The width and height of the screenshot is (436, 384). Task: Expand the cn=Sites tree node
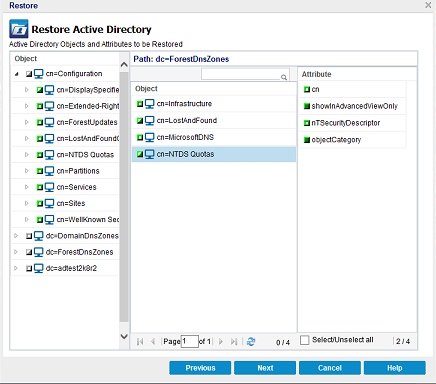(x=27, y=203)
